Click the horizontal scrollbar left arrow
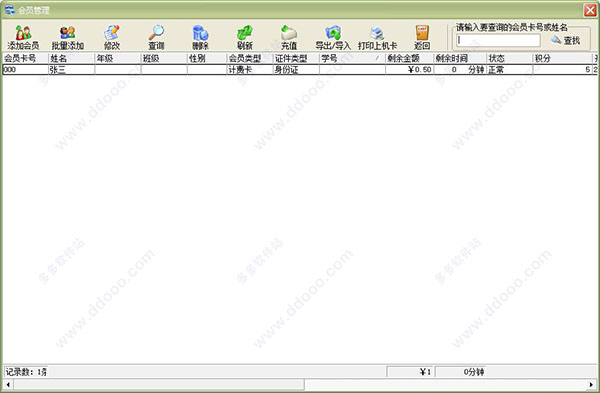The height and width of the screenshot is (393, 600). point(8,384)
